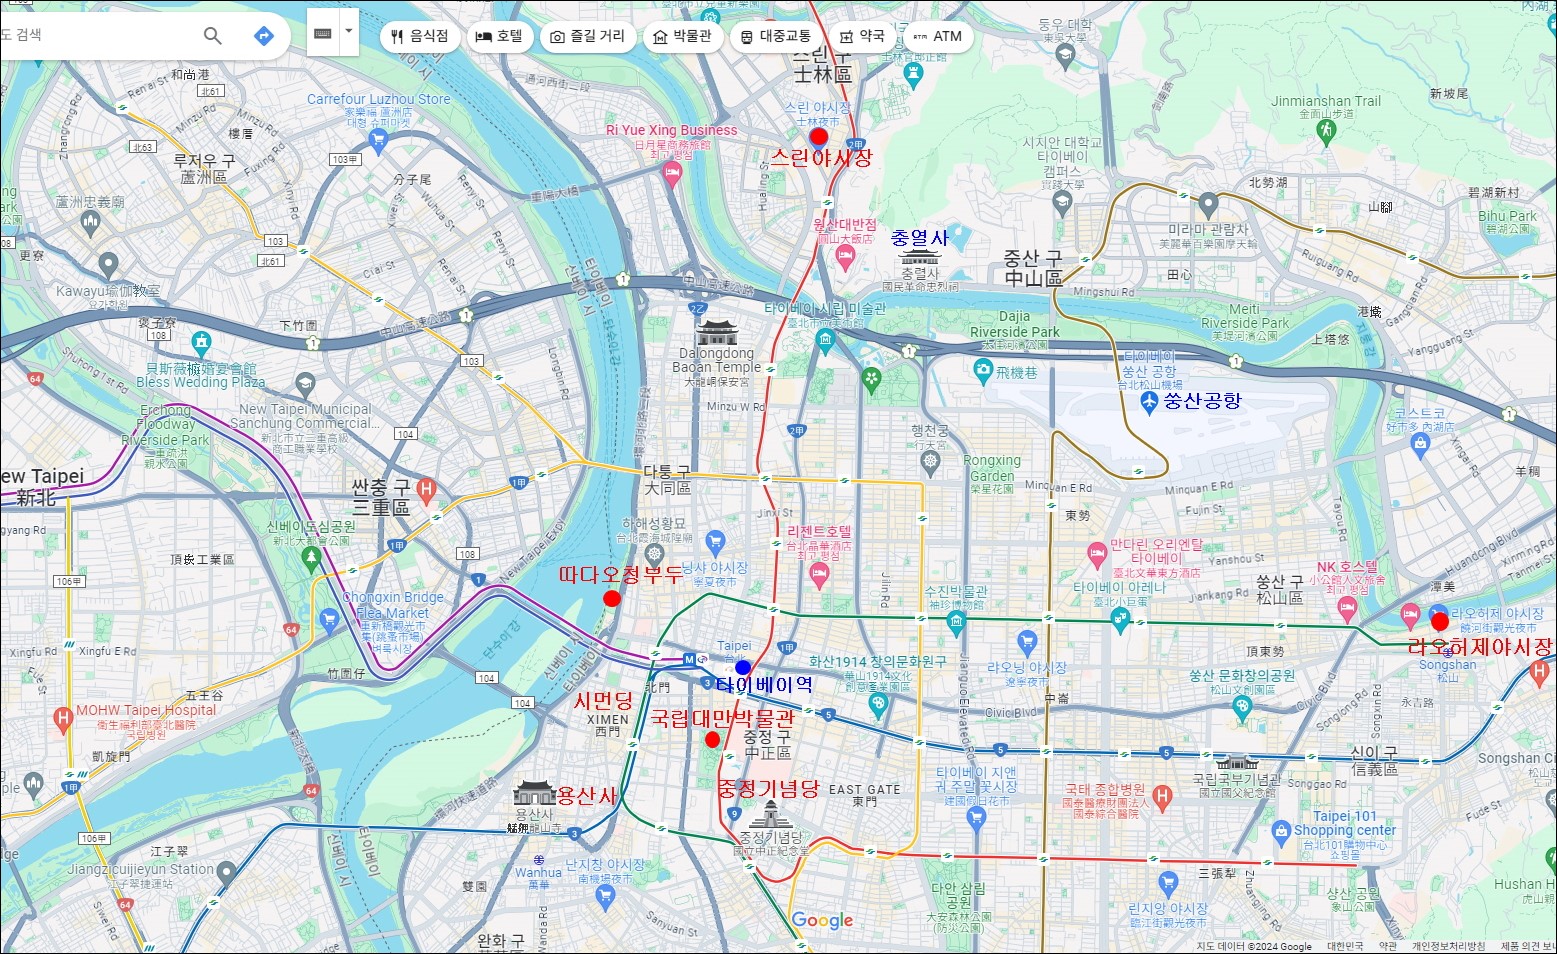The height and width of the screenshot is (954, 1557).
Task: Click the New Taipei Municipal Sanchung school pin
Action: [x=305, y=384]
